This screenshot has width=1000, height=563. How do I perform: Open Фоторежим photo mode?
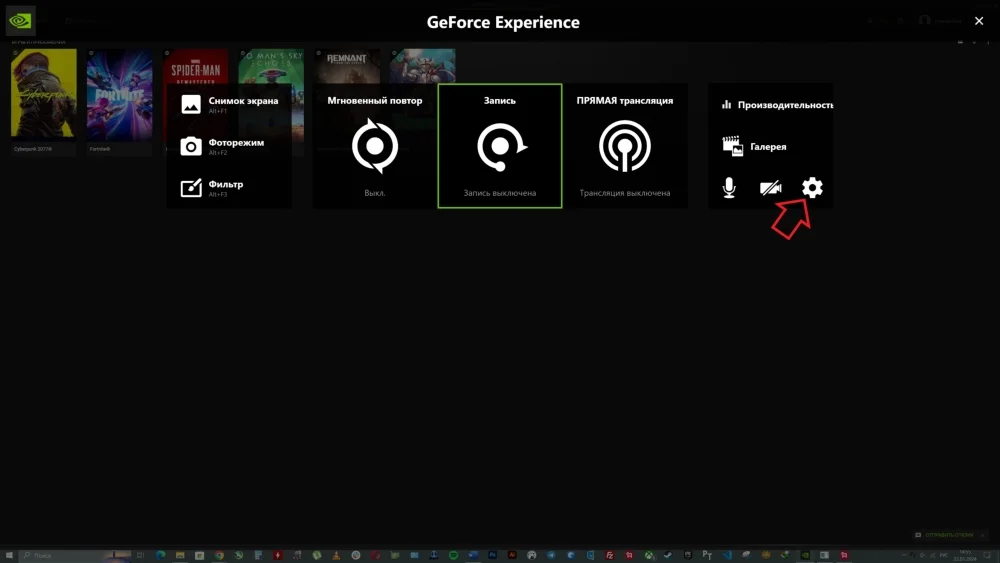[x=222, y=146]
